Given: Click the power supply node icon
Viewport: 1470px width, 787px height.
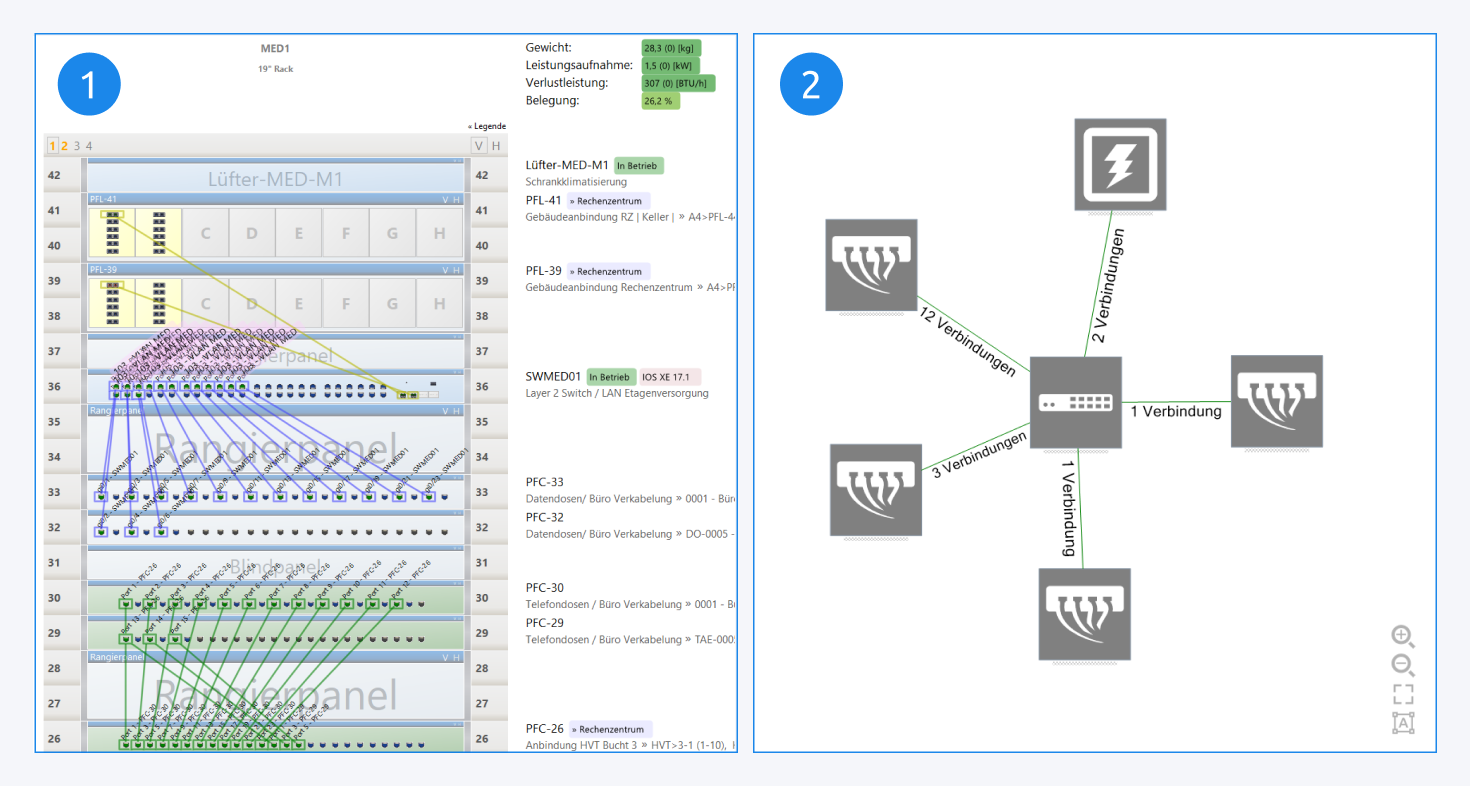Looking at the screenshot, I should pyautogui.click(x=1120, y=164).
